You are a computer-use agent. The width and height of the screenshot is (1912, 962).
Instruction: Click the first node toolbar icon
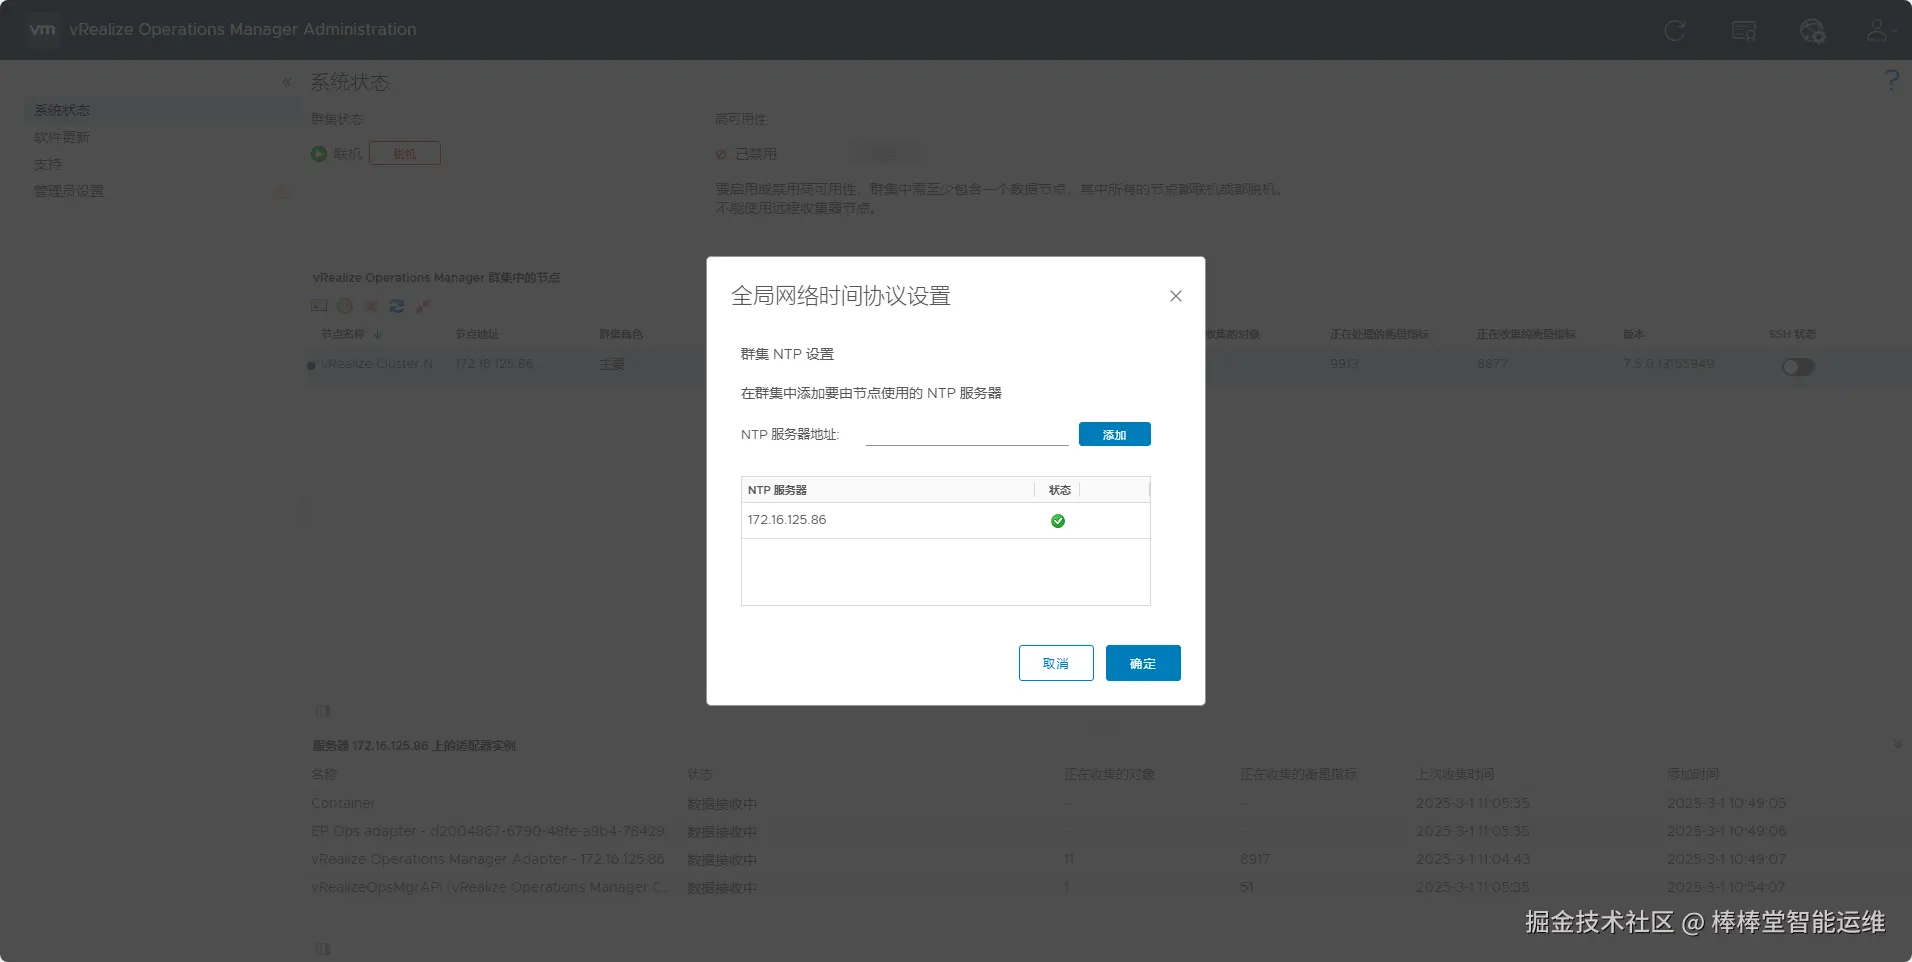click(319, 306)
